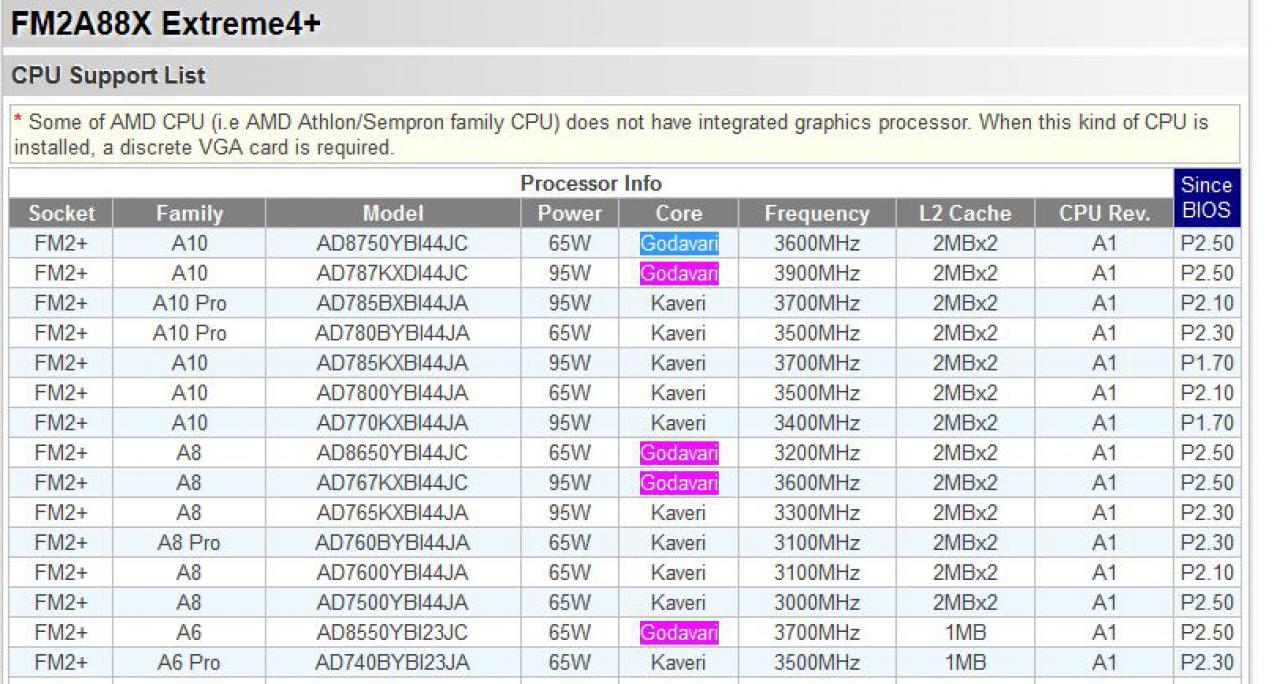Select model AD7500YBI44JA

(392, 603)
